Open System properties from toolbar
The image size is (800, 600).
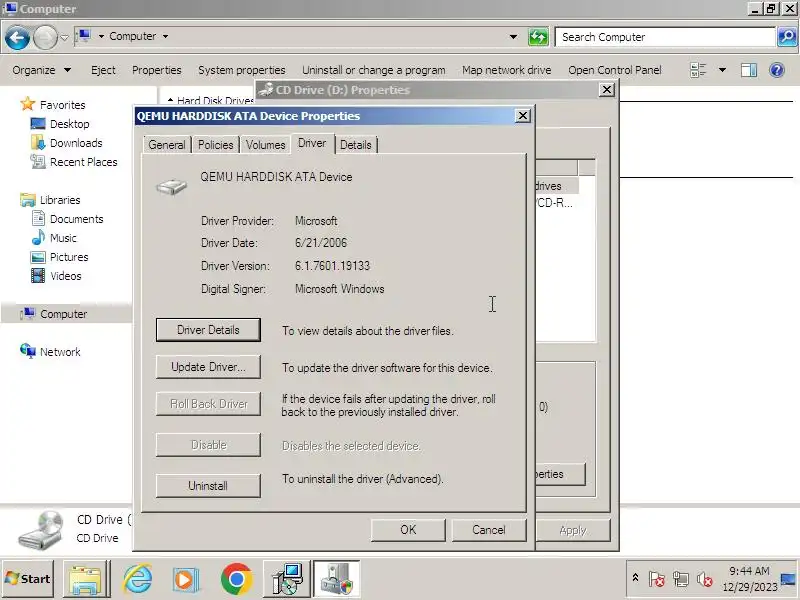tap(242, 70)
